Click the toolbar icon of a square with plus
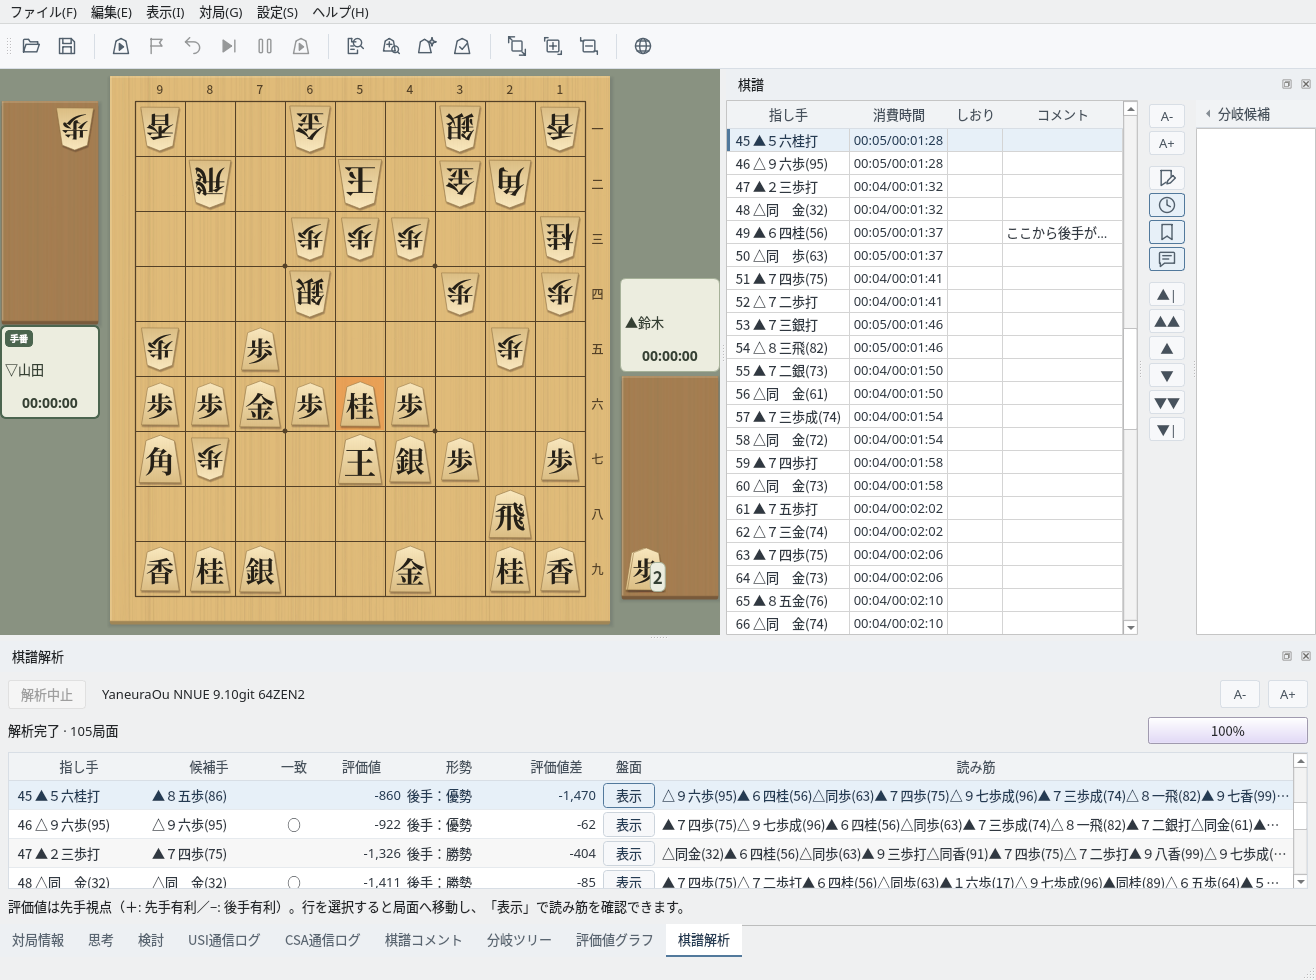Image resolution: width=1316 pixels, height=980 pixels. pyautogui.click(x=553, y=46)
